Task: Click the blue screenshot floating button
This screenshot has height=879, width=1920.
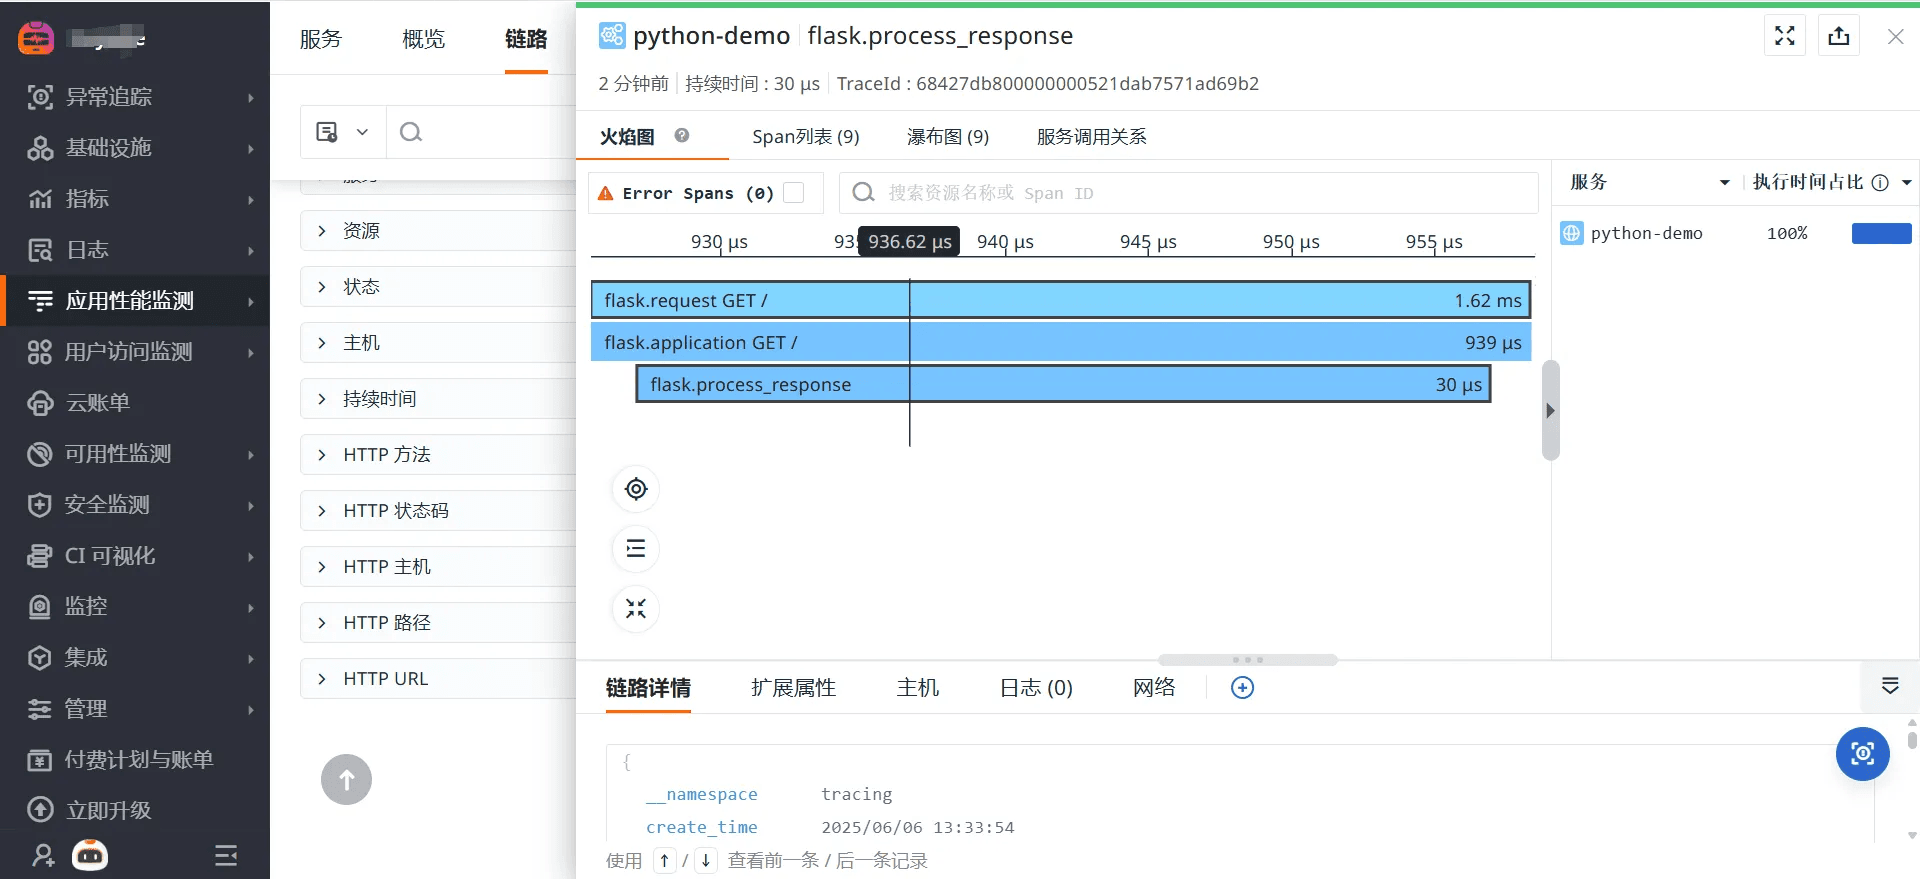Action: (x=1862, y=754)
